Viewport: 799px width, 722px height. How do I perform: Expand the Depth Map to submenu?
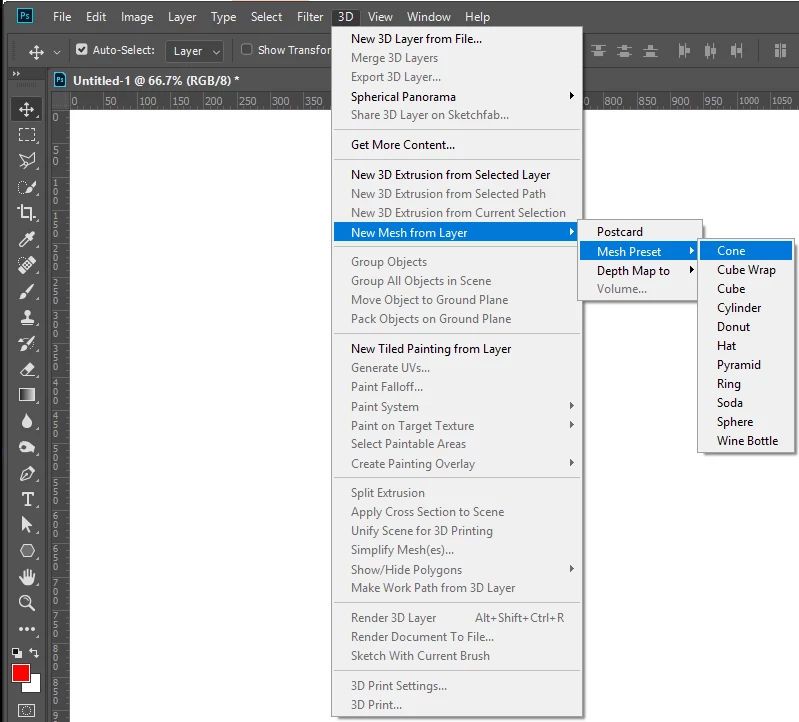(638, 271)
